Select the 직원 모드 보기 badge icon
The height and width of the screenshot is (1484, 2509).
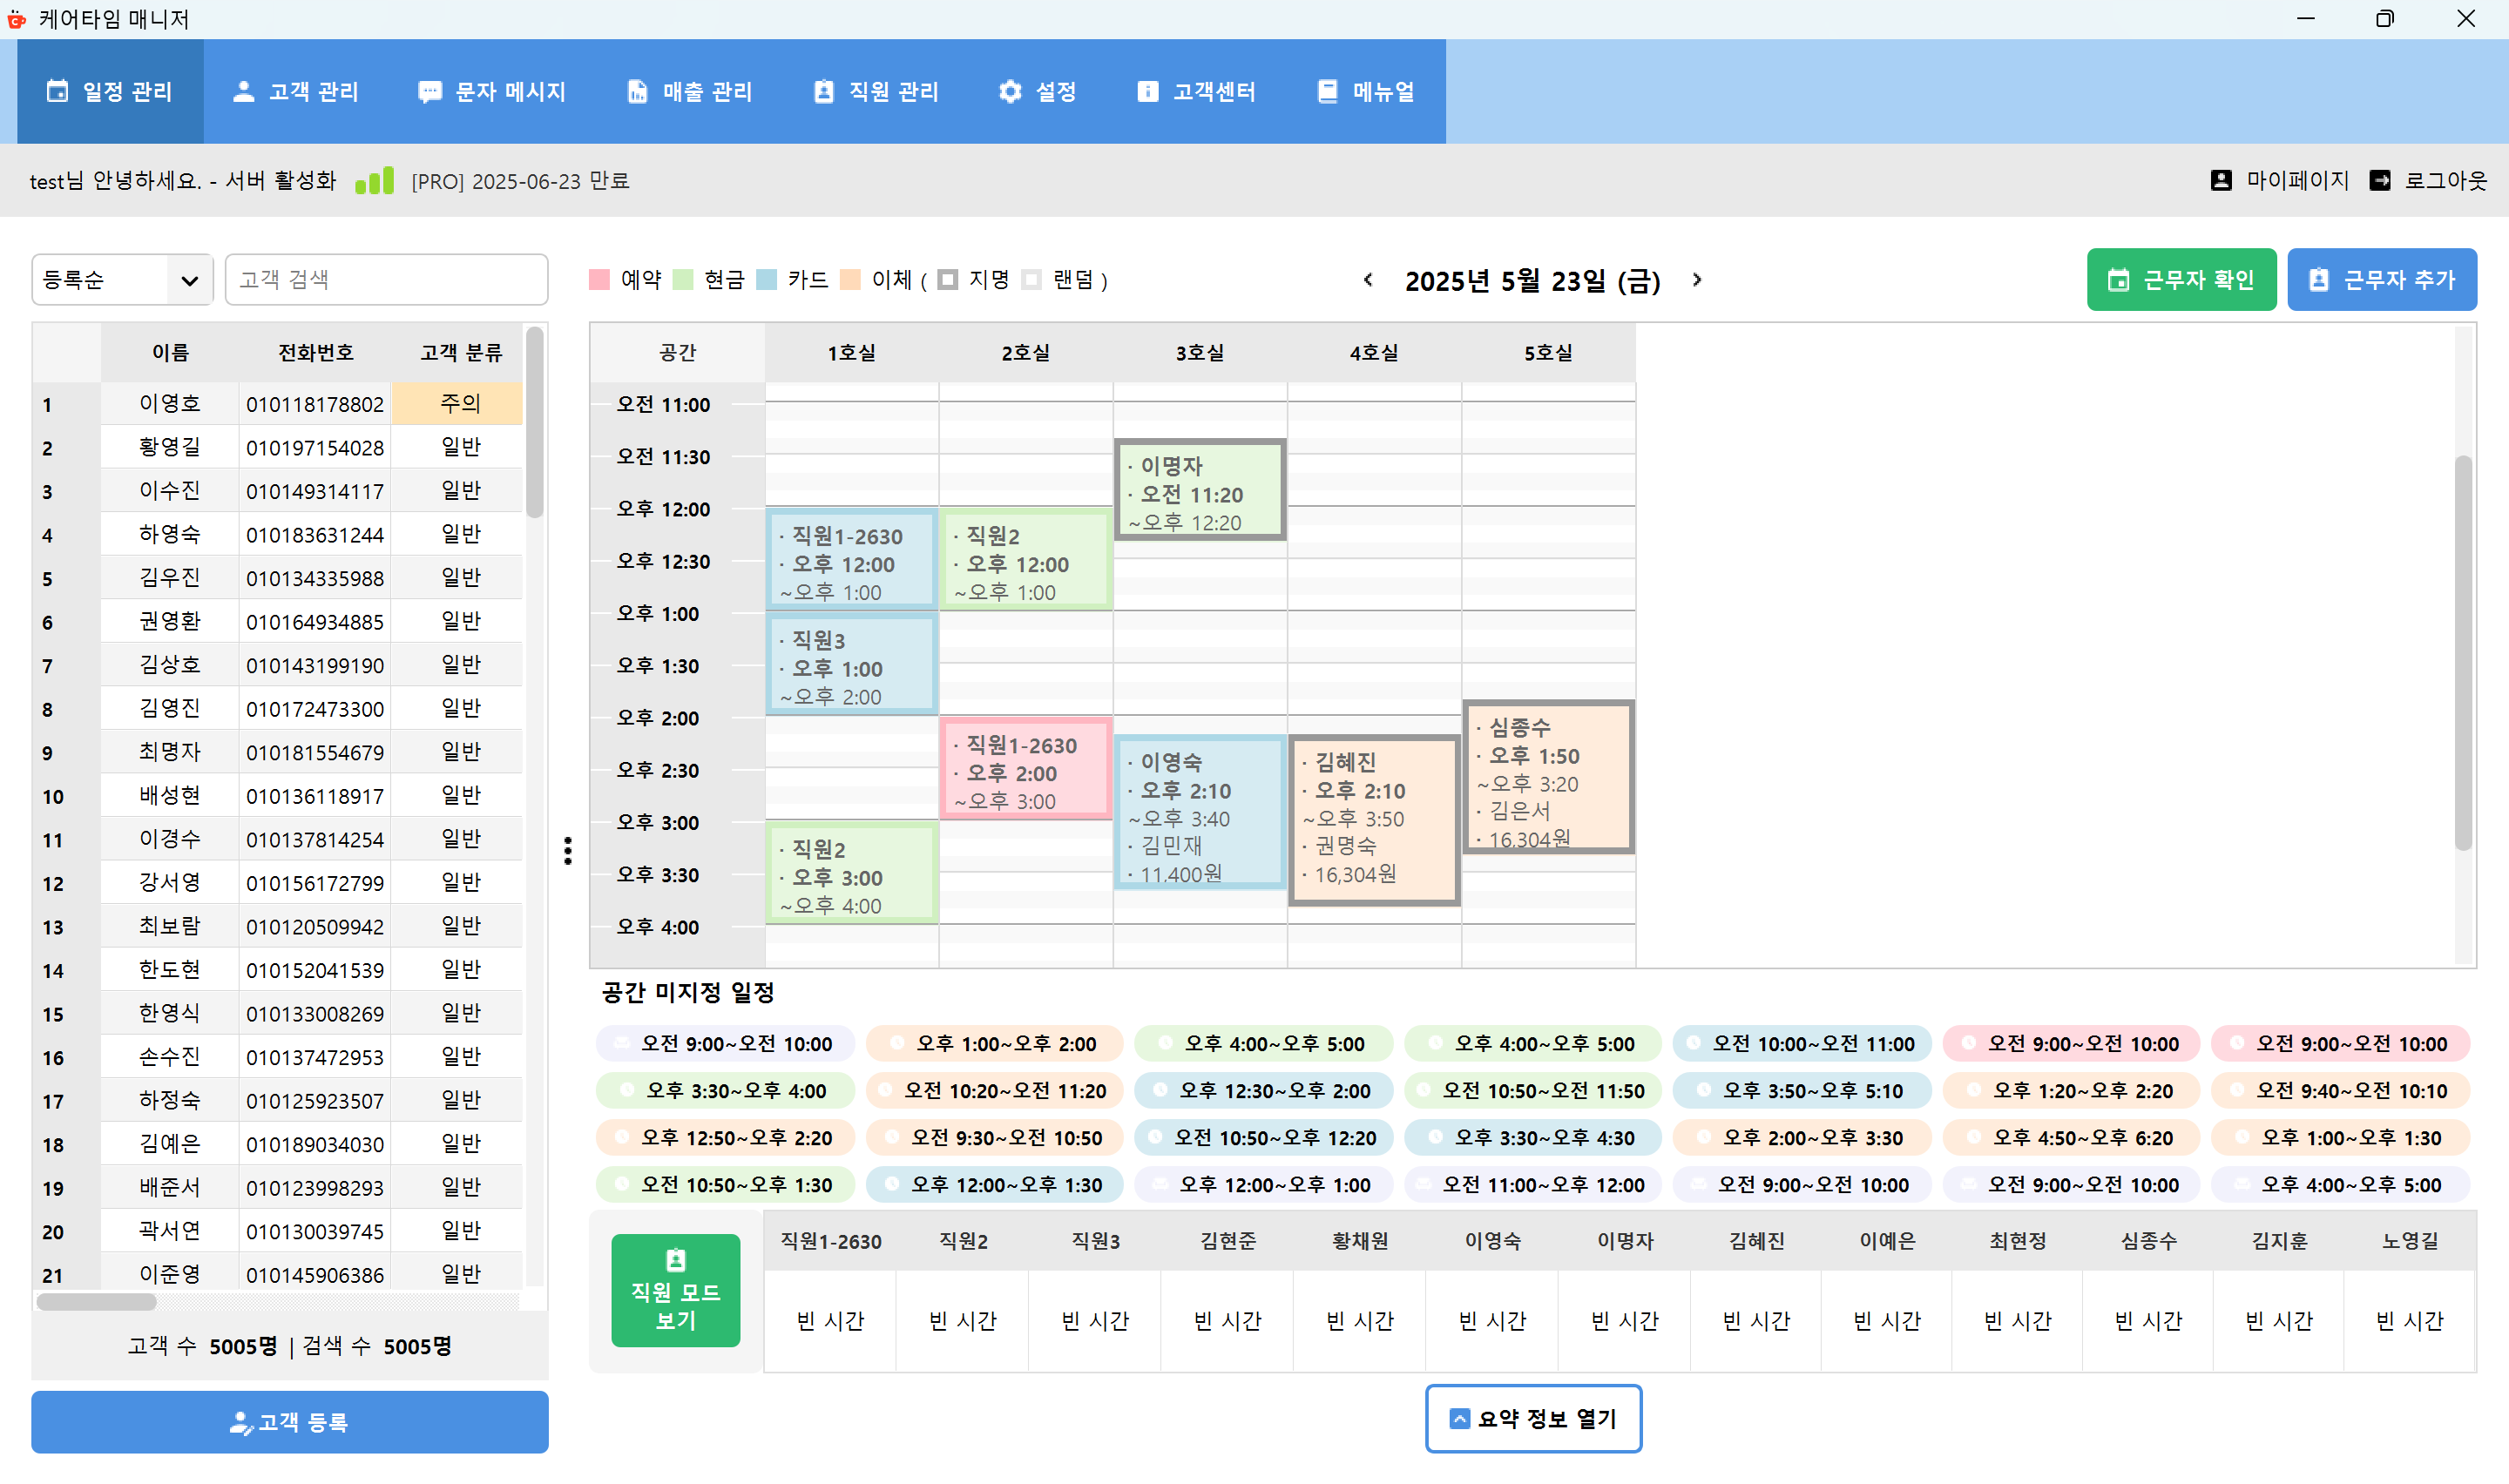(675, 1263)
